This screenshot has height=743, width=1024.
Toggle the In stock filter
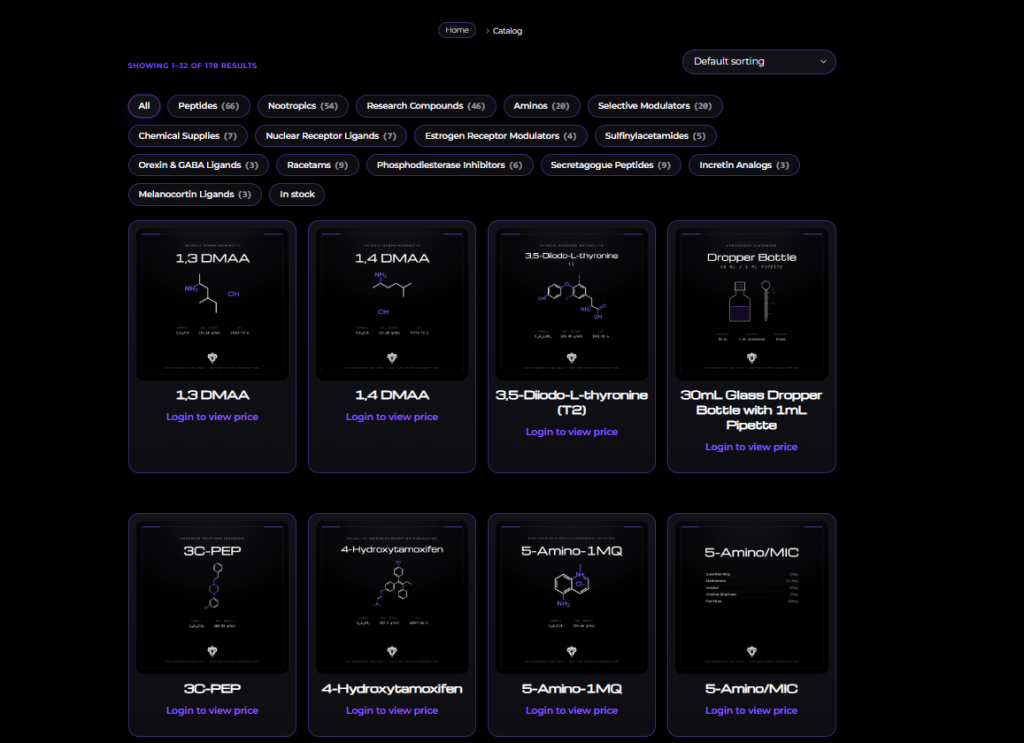click(297, 195)
